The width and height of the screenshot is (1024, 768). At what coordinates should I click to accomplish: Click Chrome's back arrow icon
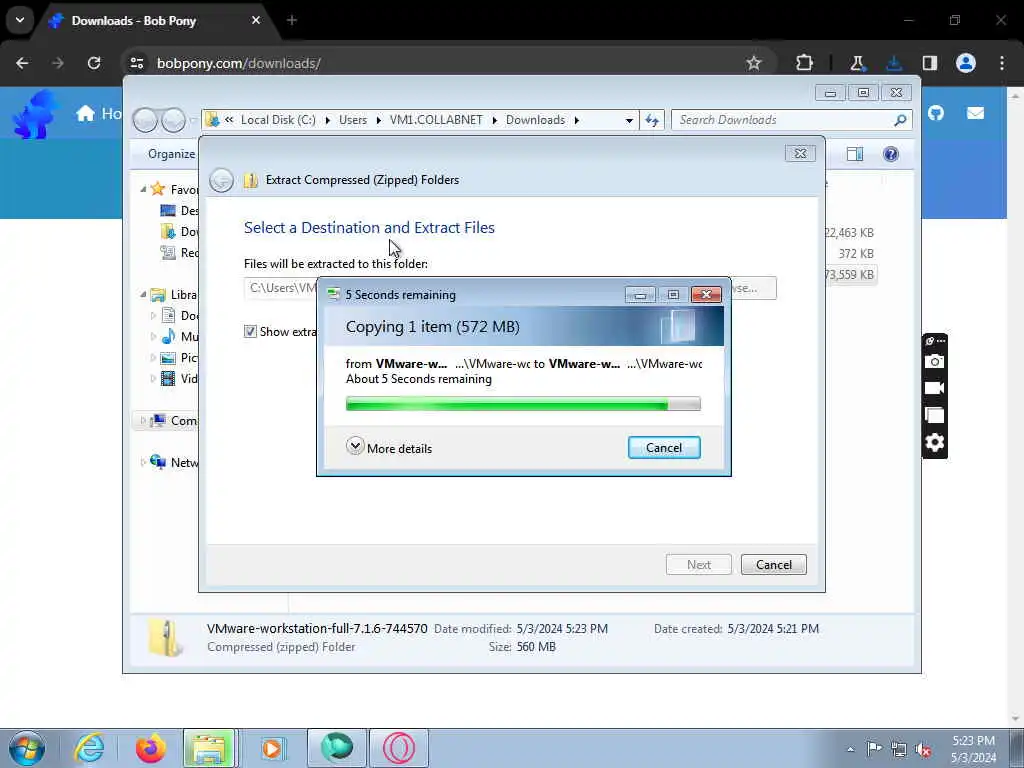(22, 63)
